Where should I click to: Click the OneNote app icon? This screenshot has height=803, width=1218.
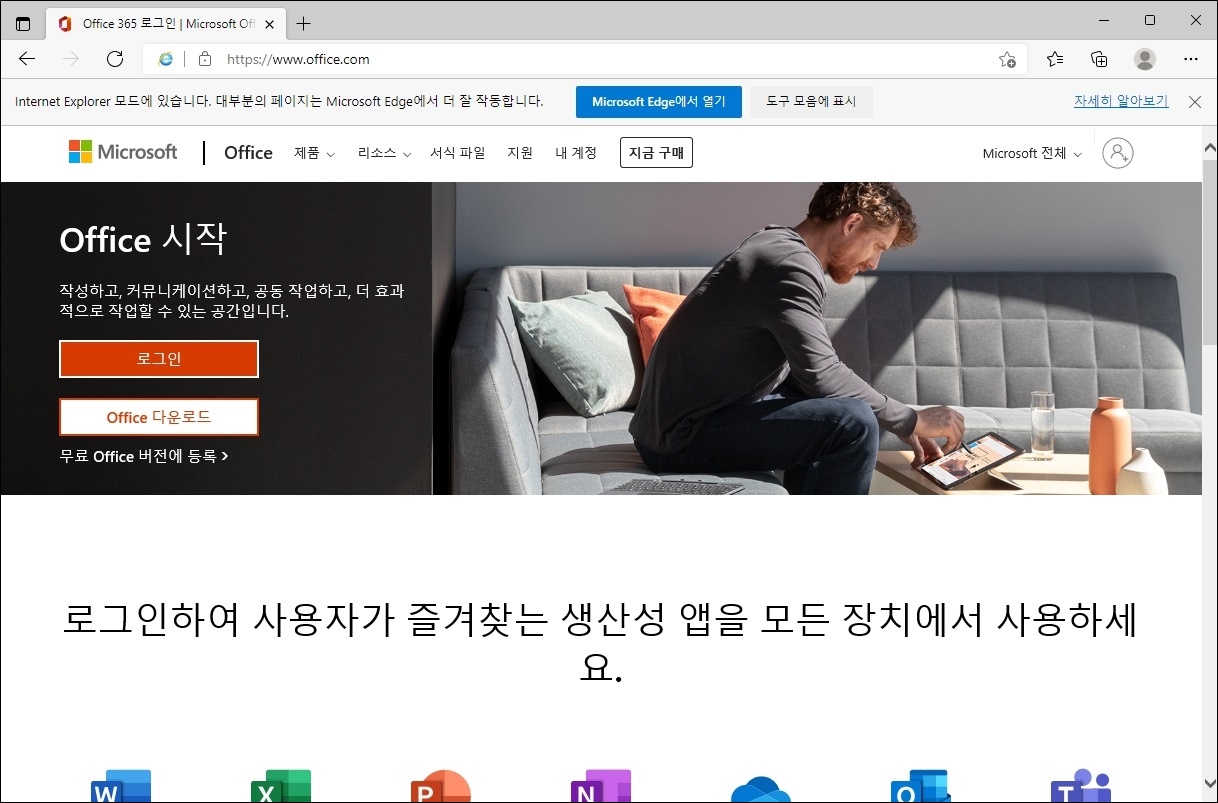coord(601,786)
